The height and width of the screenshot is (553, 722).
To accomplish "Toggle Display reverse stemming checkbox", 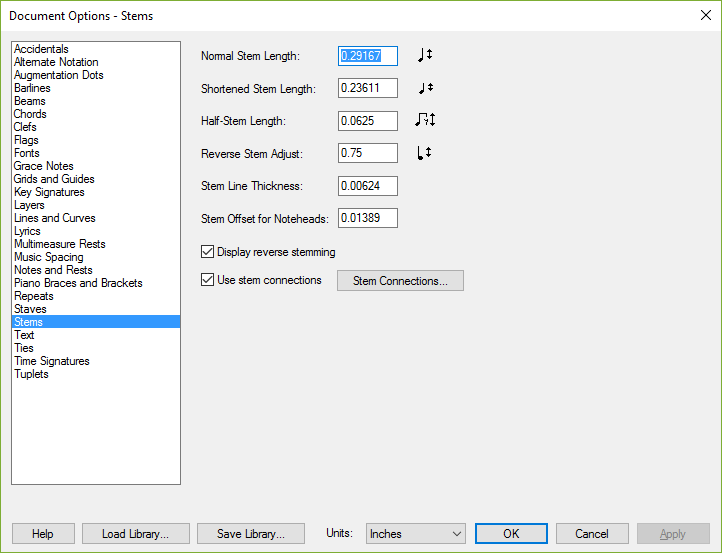I will coord(207,252).
